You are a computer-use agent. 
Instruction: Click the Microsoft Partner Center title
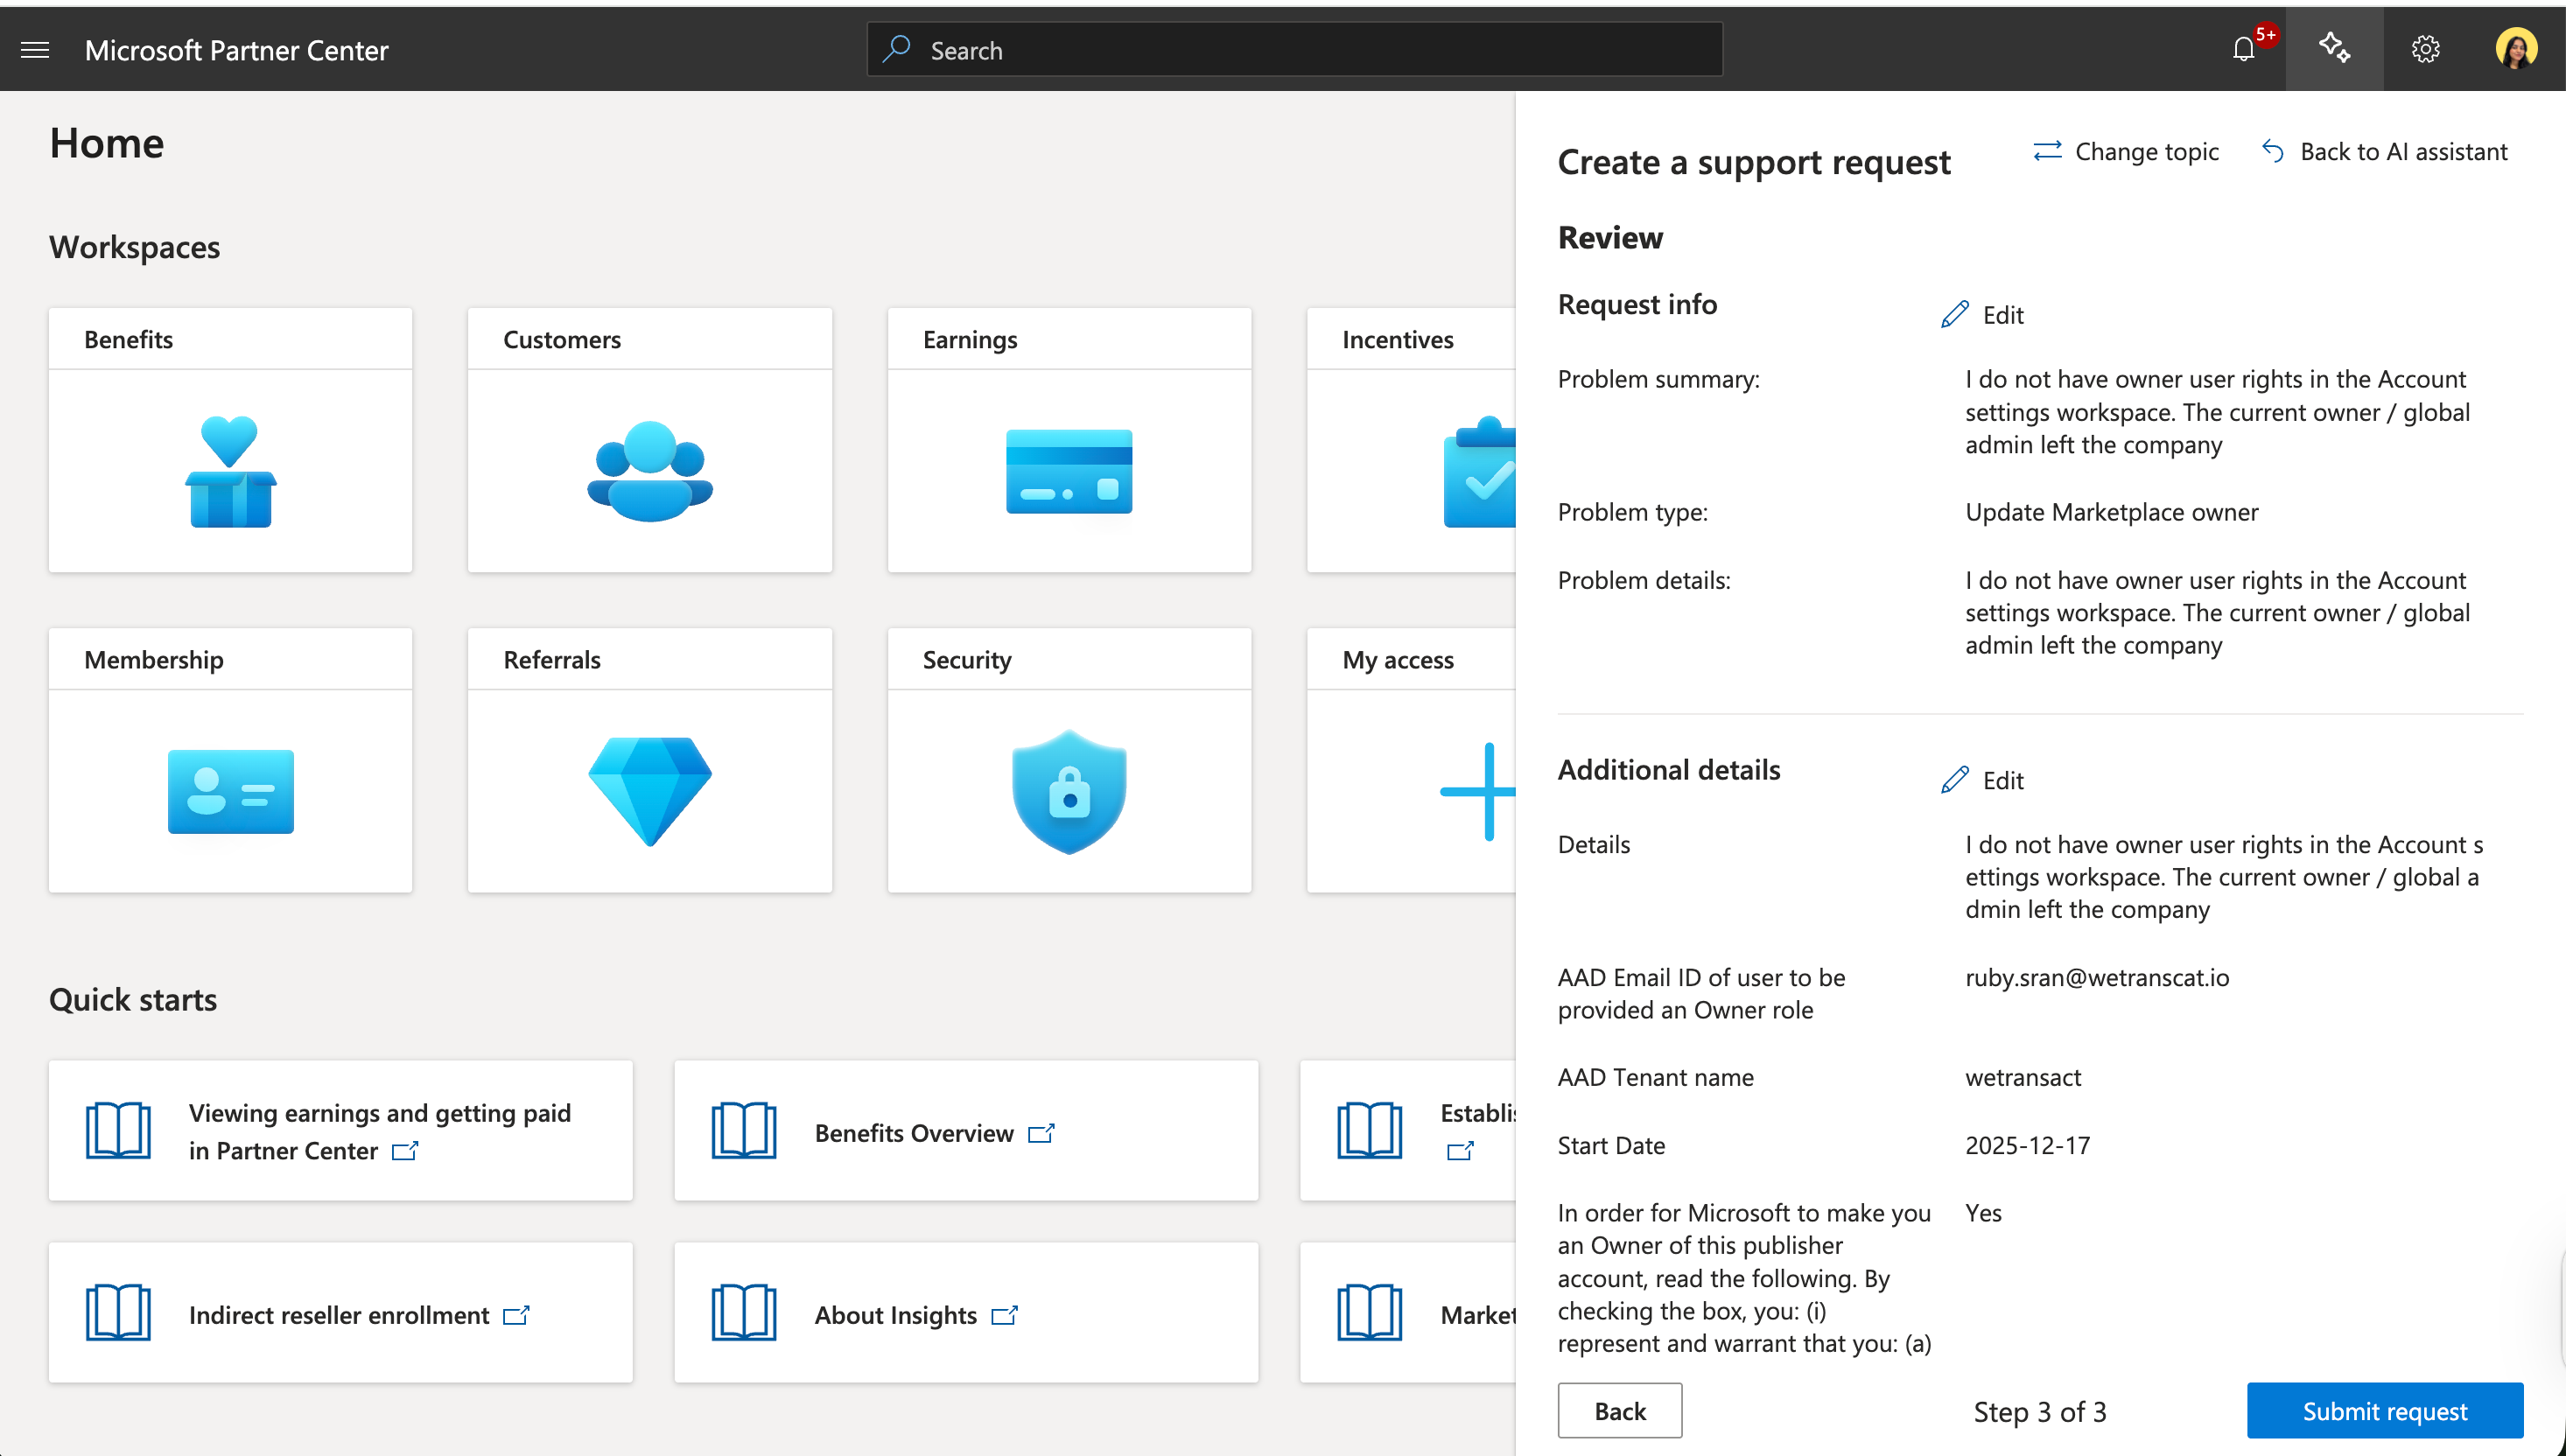(236, 50)
